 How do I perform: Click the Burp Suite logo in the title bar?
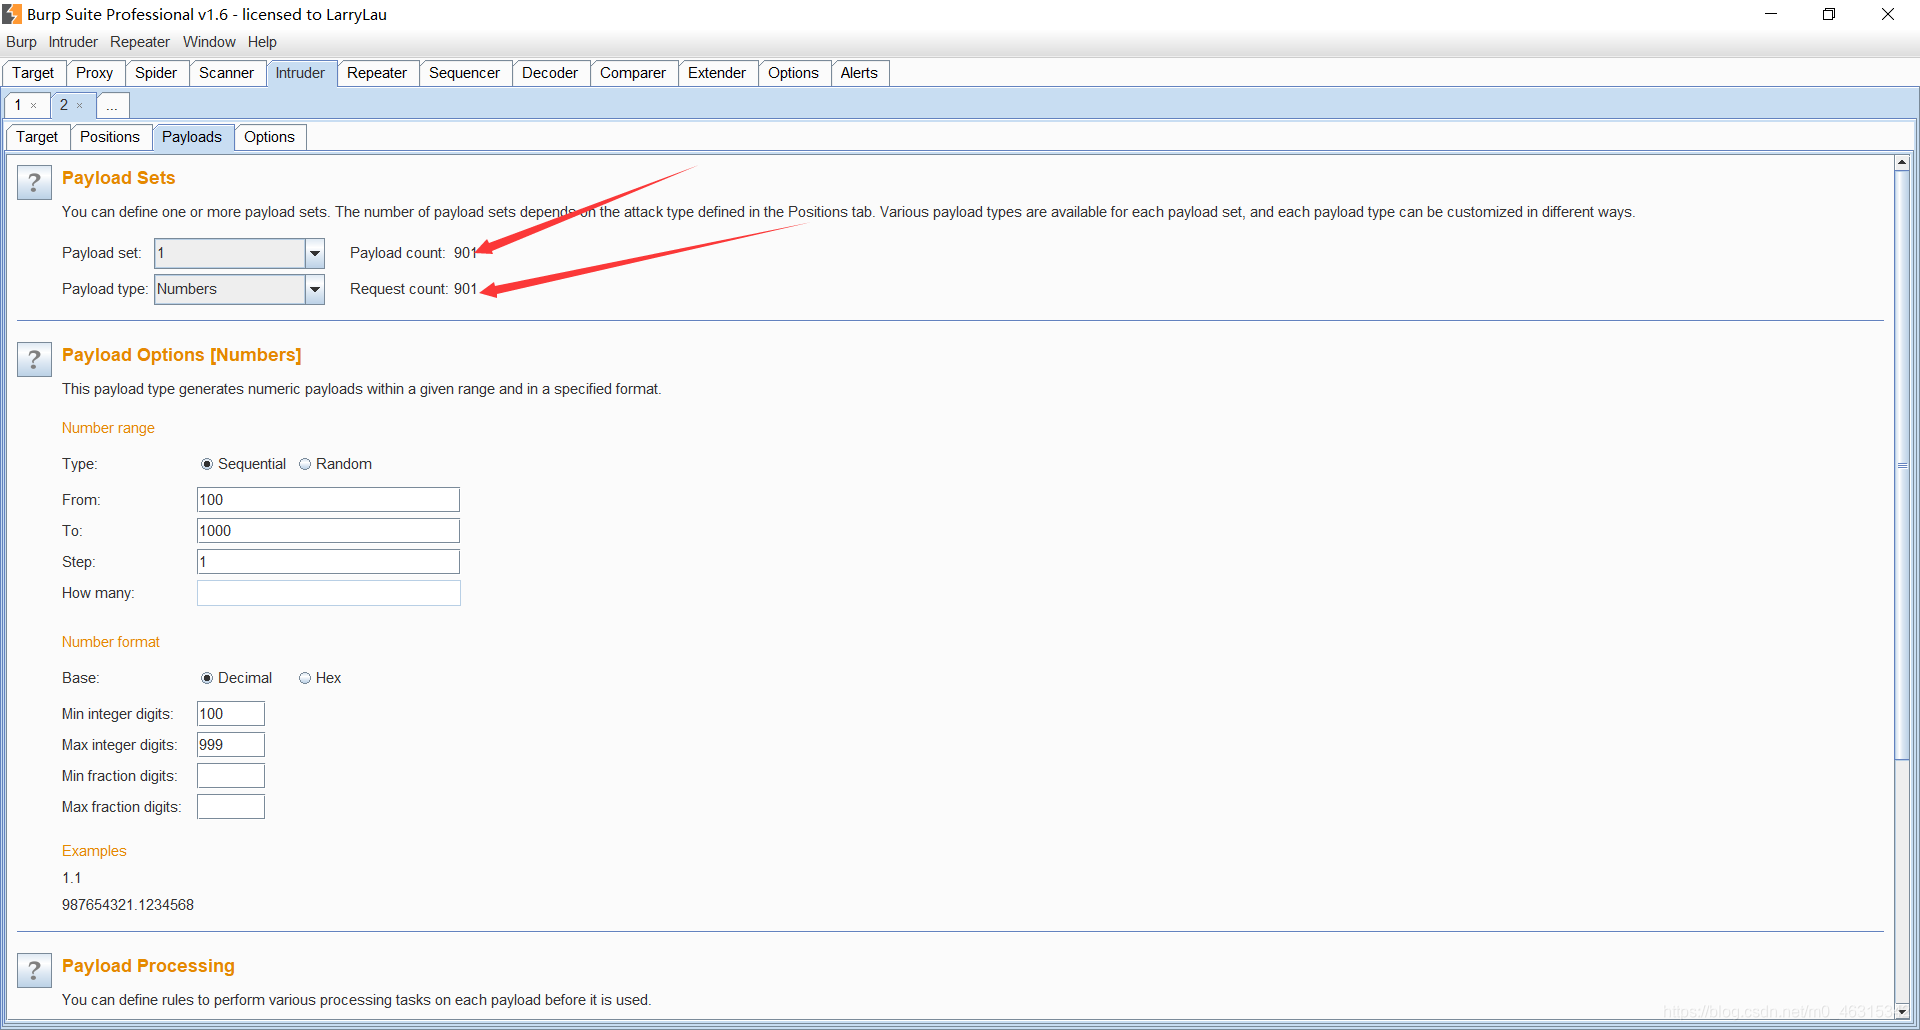[12, 13]
